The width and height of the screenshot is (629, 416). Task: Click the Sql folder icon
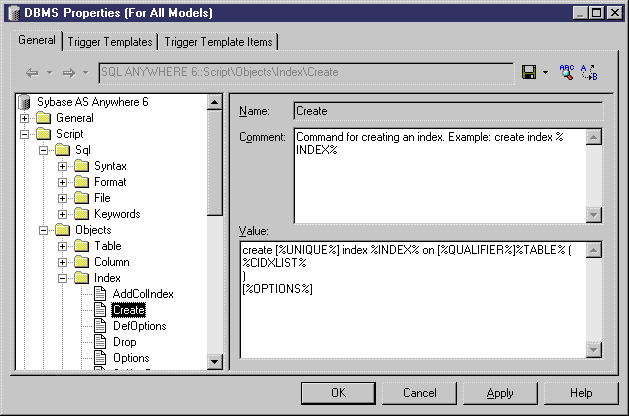[x=62, y=150]
